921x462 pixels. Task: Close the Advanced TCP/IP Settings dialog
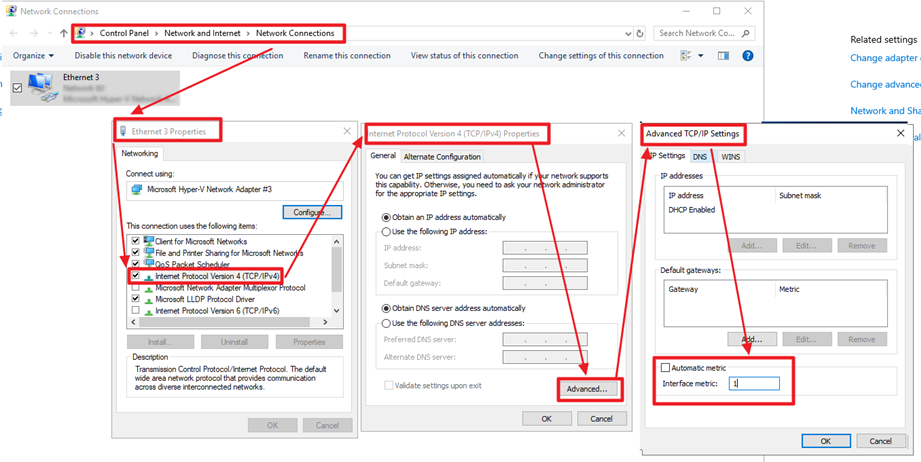pyautogui.click(x=901, y=134)
